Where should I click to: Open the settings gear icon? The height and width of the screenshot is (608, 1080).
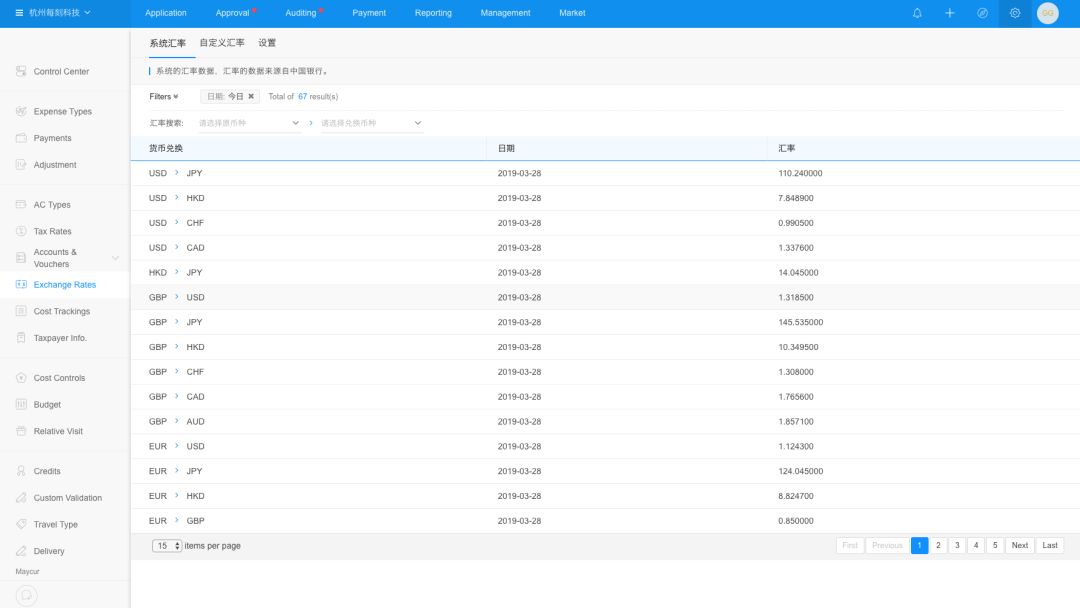[x=1015, y=13]
